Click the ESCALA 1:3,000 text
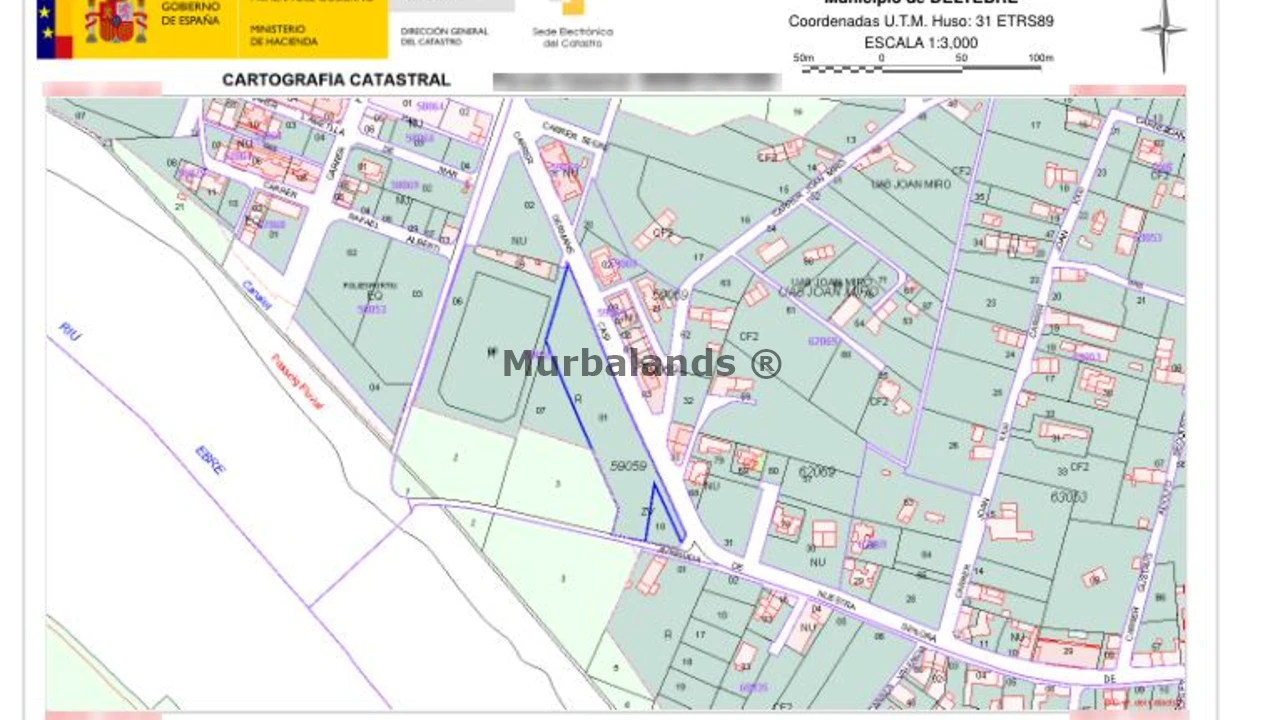The width and height of the screenshot is (1280, 720). (x=921, y=43)
